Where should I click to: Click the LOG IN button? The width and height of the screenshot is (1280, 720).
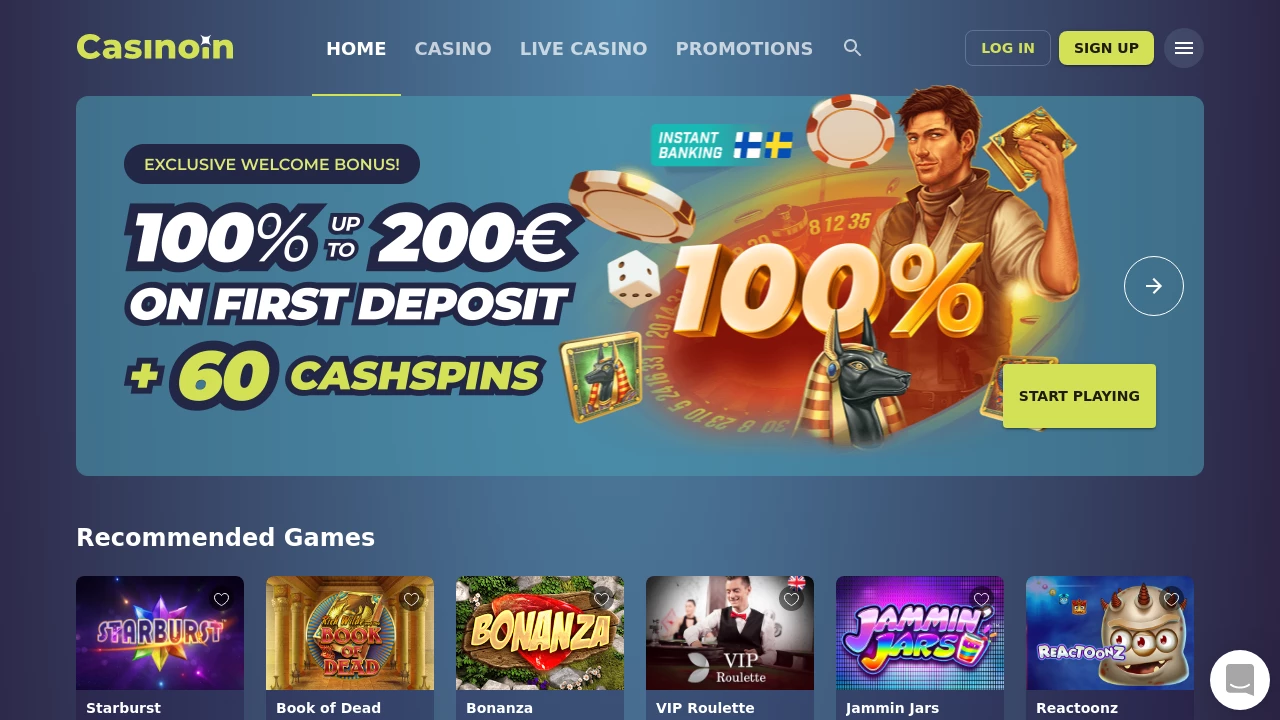[1008, 48]
